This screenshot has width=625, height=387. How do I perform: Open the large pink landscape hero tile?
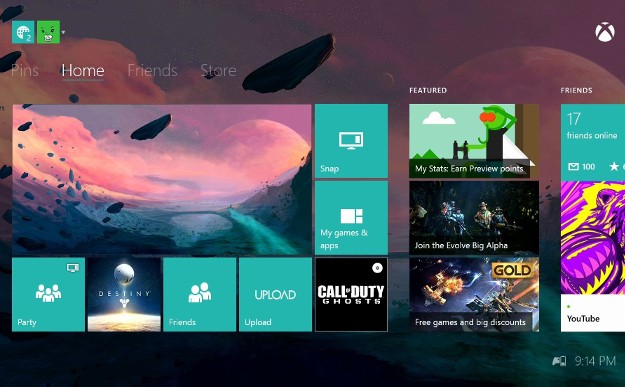click(162, 179)
